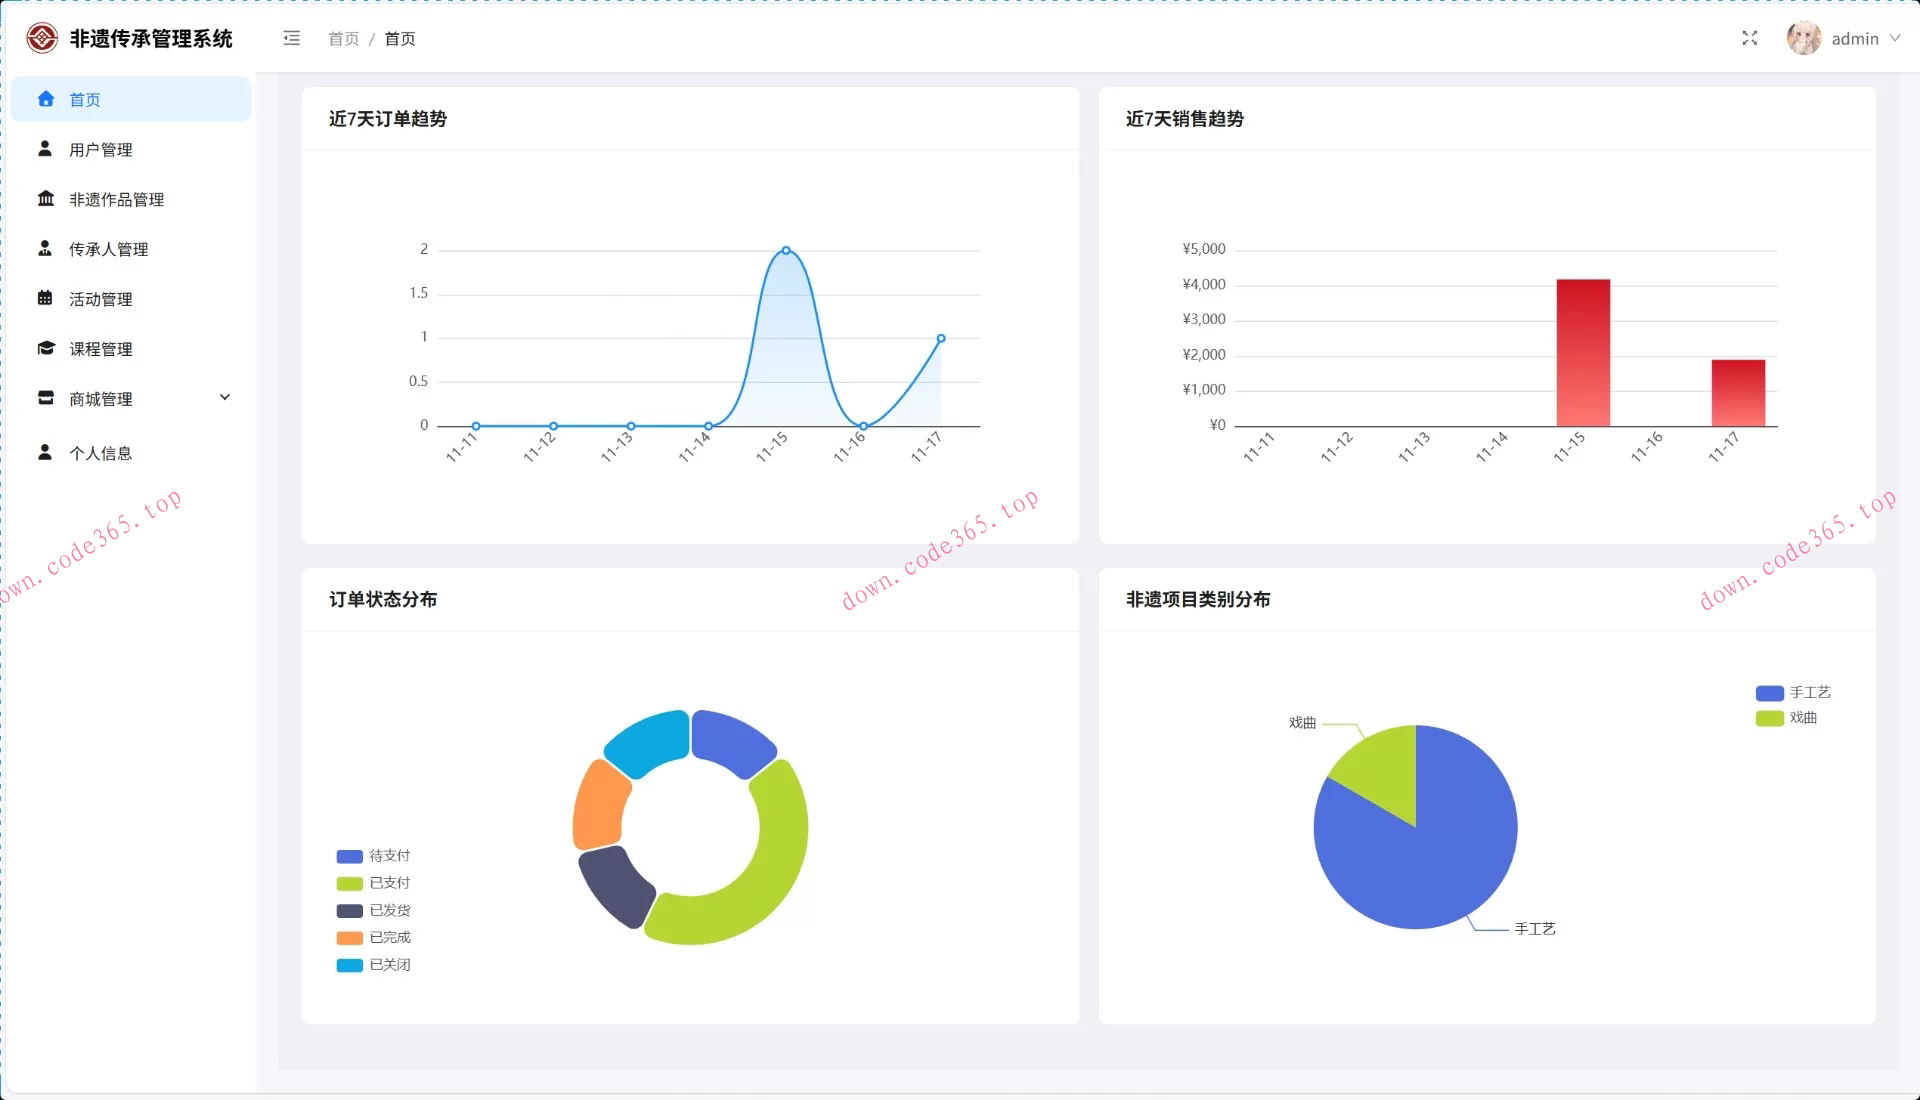The width and height of the screenshot is (1920, 1100).
Task: Click the sidebar collapse hamburger icon
Action: [x=292, y=39]
